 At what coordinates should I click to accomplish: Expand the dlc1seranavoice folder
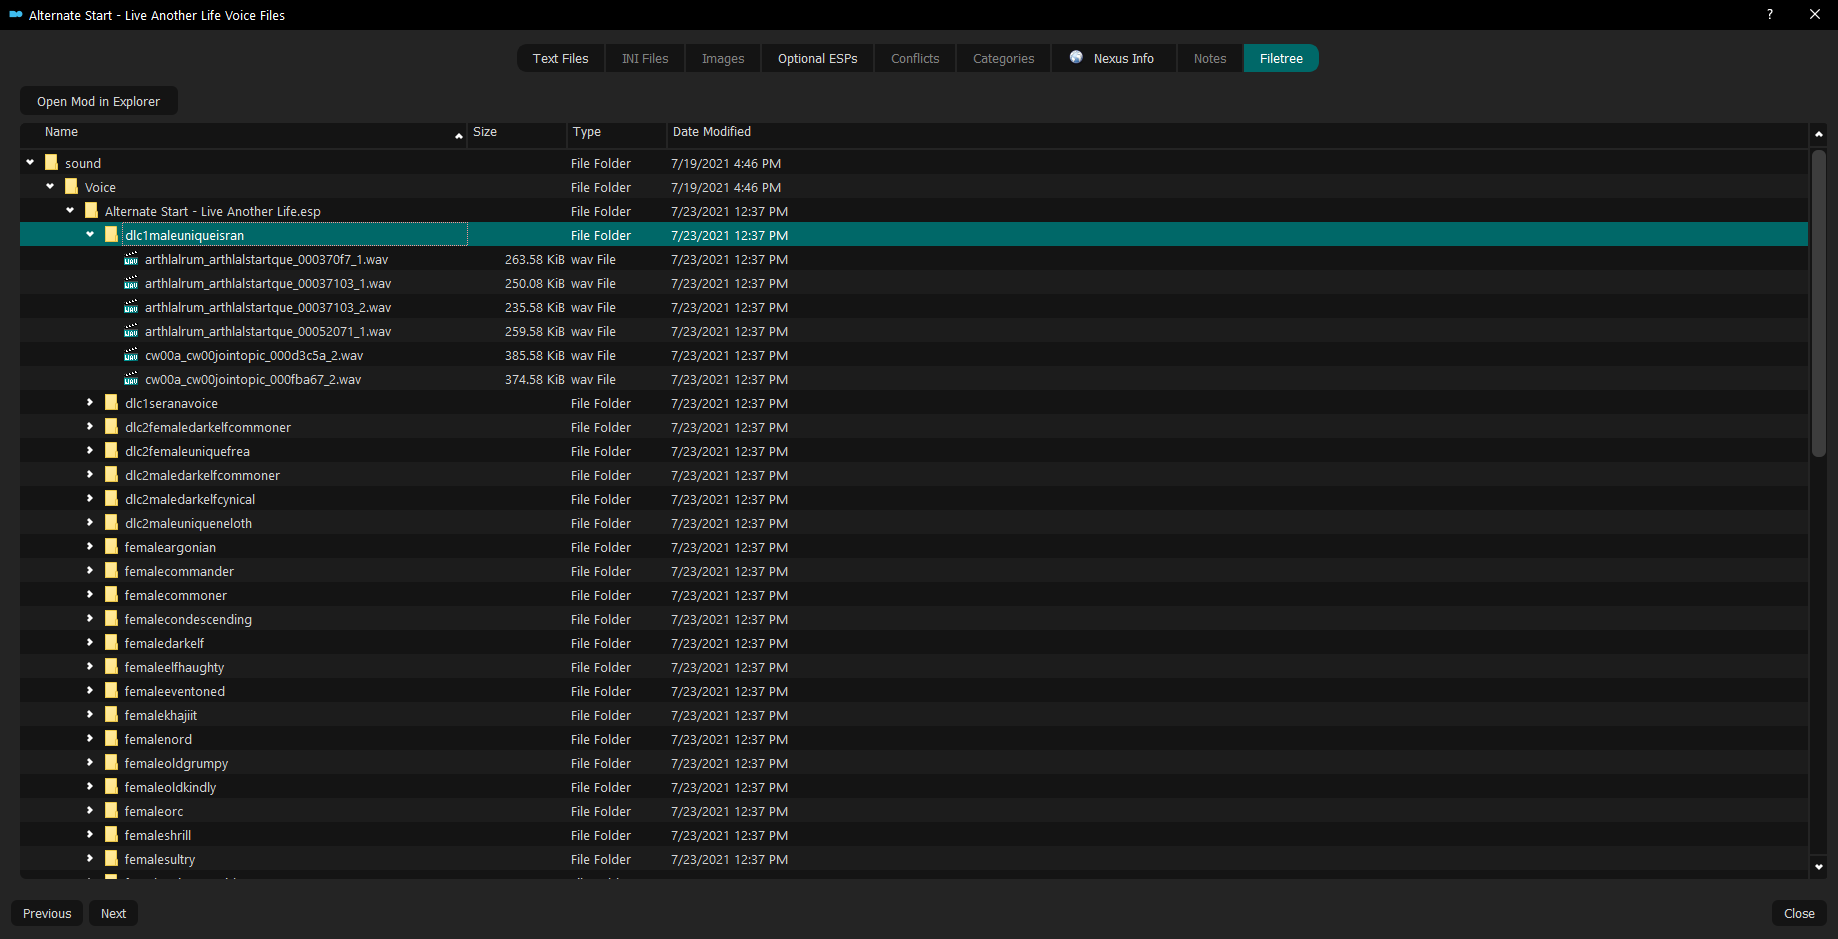(90, 402)
